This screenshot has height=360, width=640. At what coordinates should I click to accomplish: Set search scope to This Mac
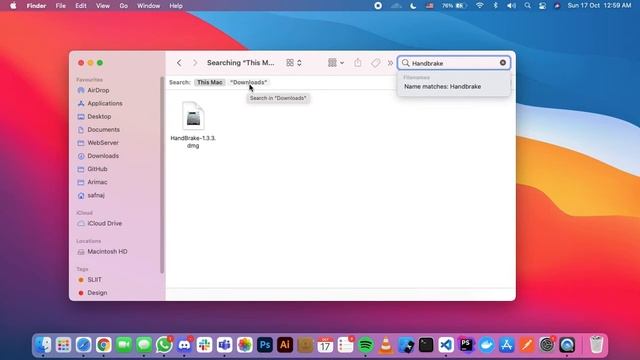point(210,82)
